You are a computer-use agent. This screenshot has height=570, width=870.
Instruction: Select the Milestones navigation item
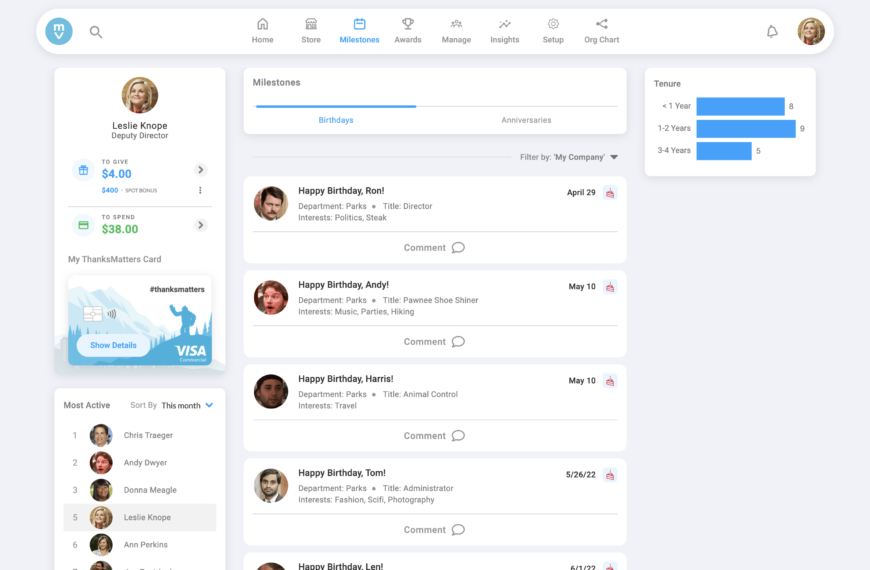pyautogui.click(x=360, y=31)
